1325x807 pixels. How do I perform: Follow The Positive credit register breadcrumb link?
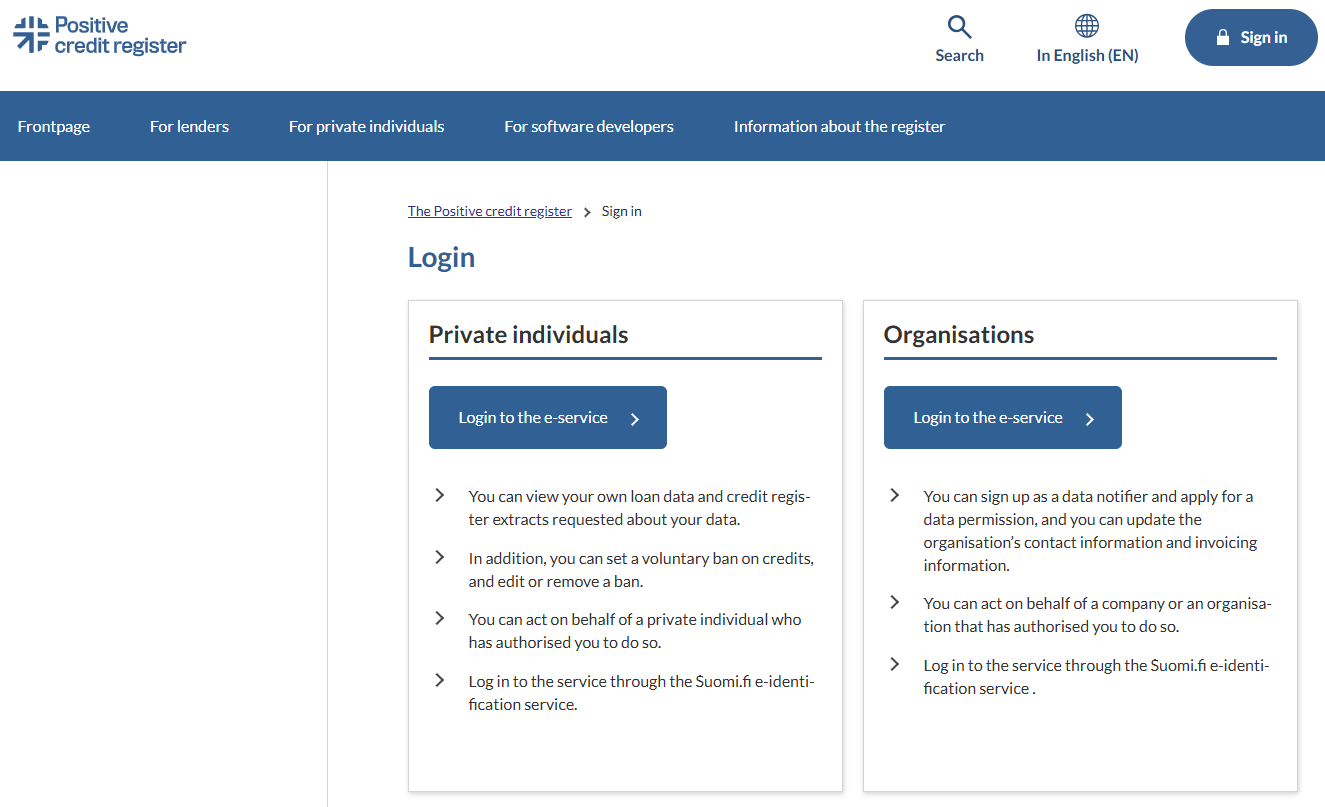(x=490, y=211)
